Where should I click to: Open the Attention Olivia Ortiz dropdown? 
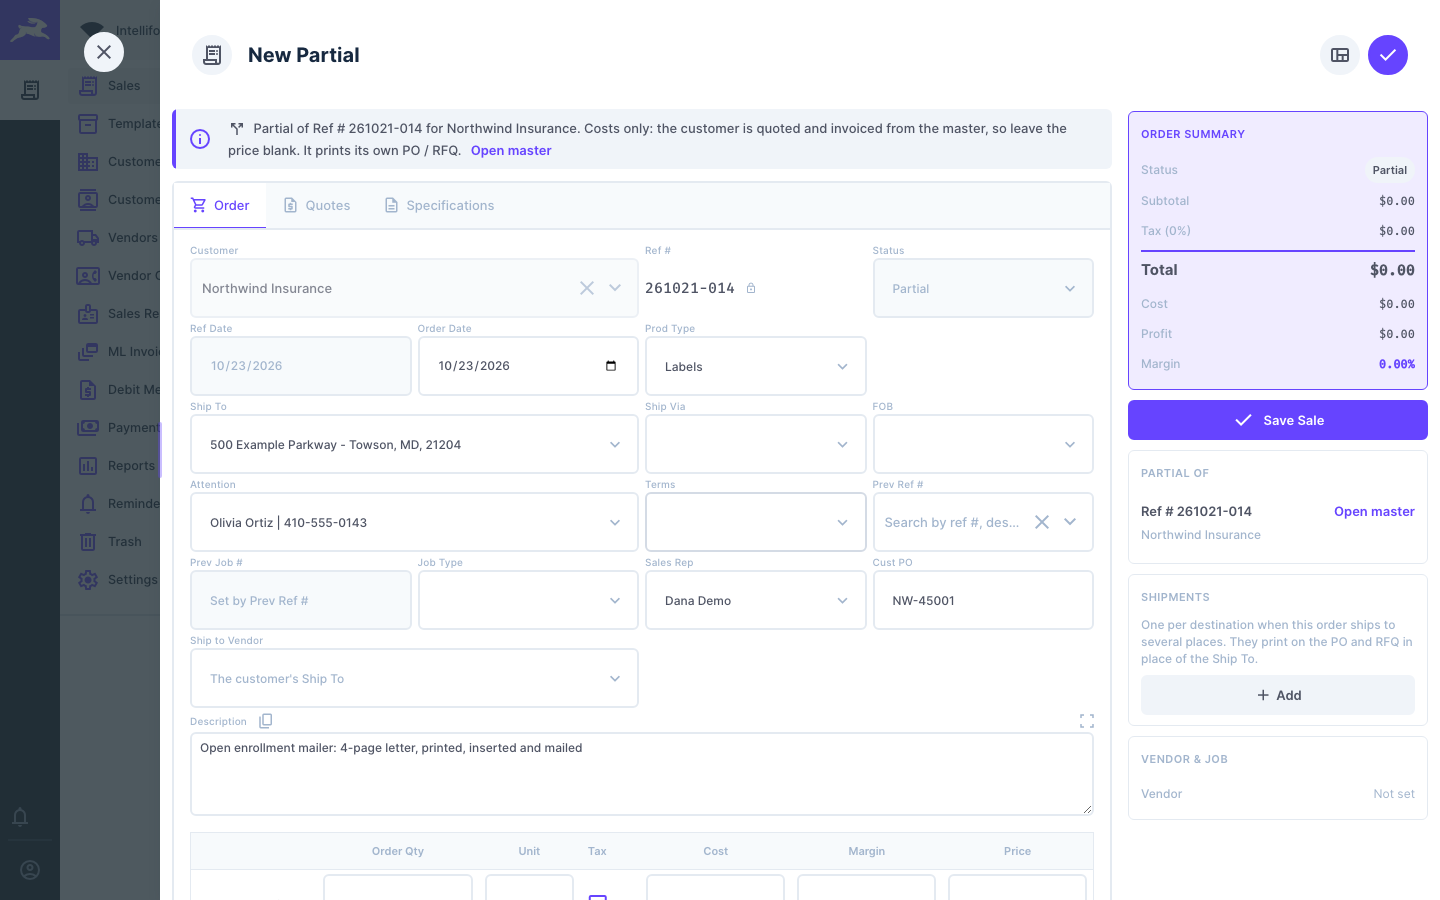(x=414, y=522)
